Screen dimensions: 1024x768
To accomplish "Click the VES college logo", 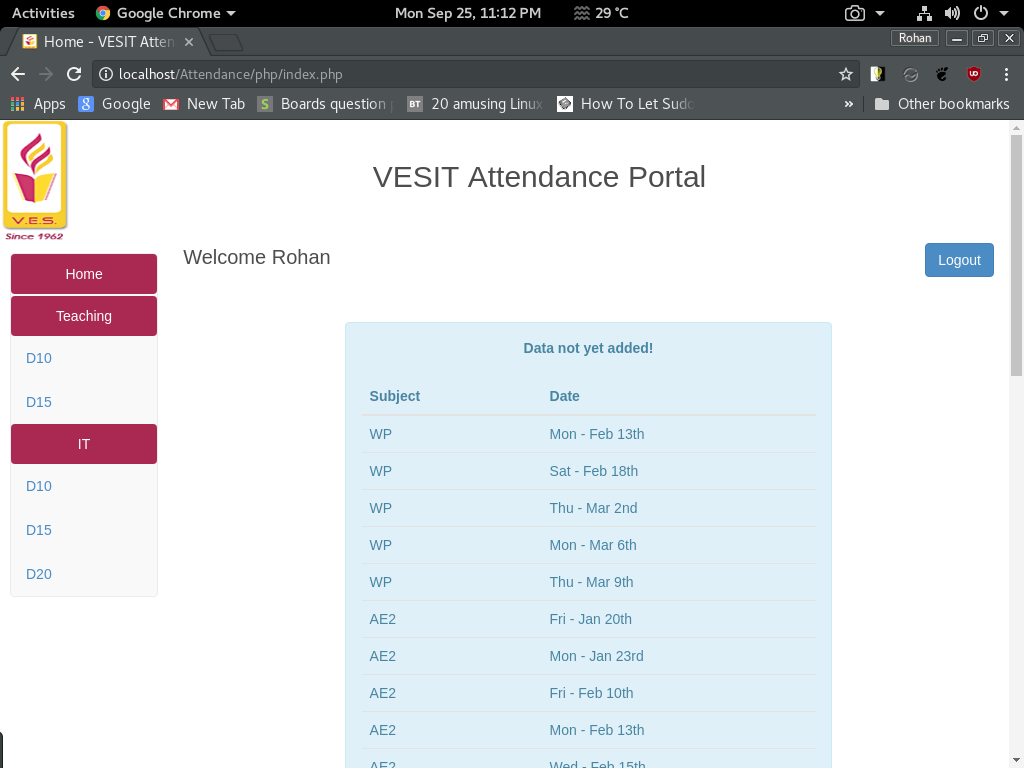I will pyautogui.click(x=35, y=181).
